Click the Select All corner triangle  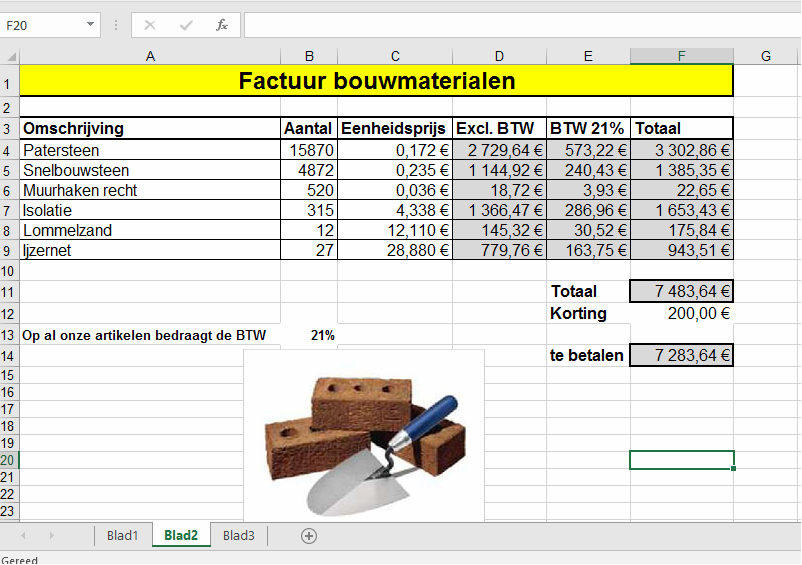click(10, 56)
